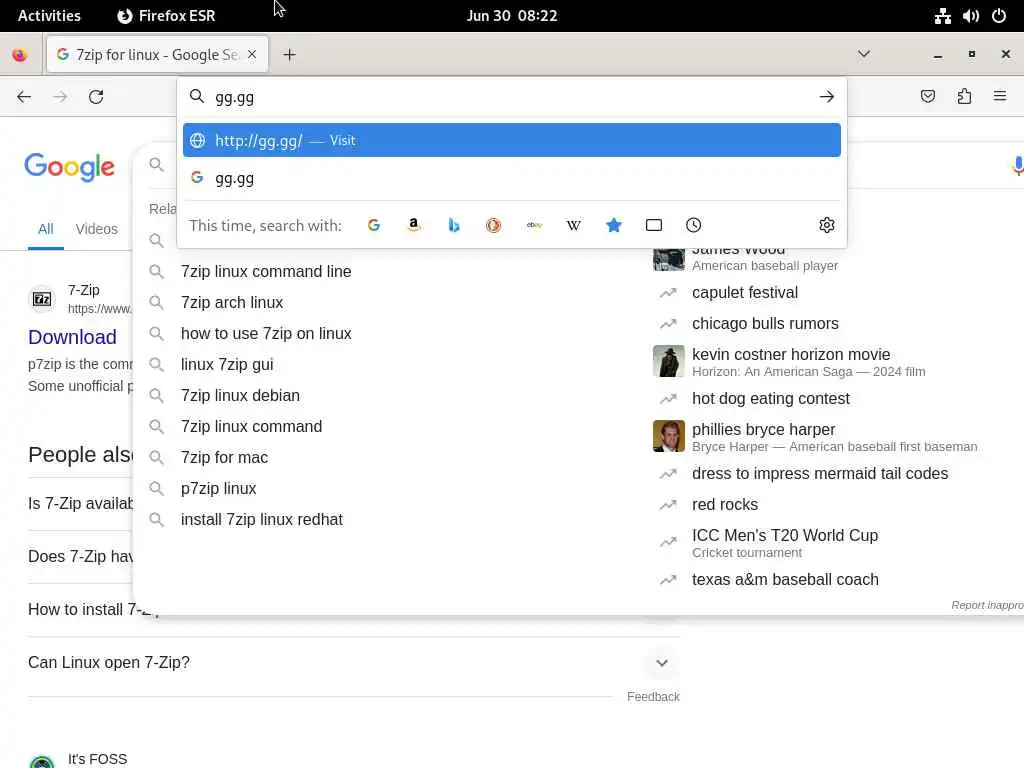
Task: Open the Firefox ESR app menu
Action: tap(167, 16)
